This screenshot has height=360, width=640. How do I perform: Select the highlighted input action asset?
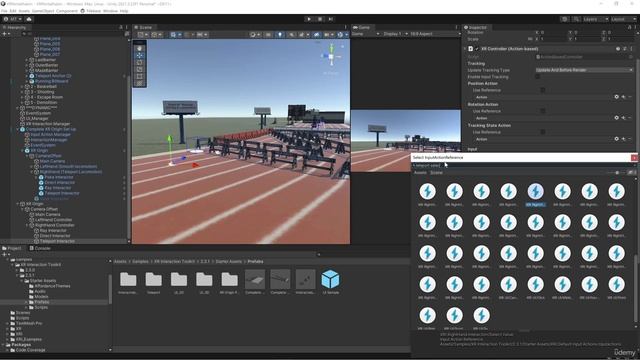coord(536,194)
